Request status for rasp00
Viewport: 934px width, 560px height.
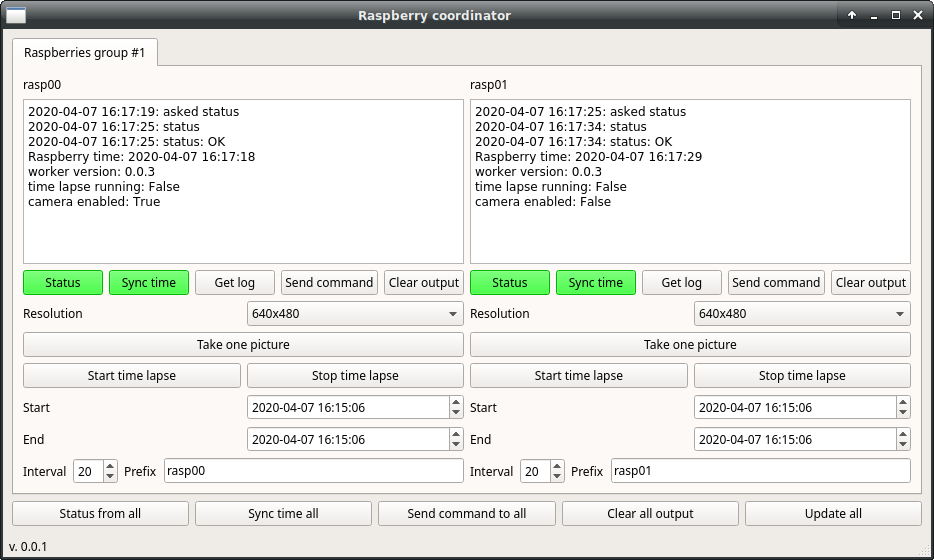(x=63, y=282)
